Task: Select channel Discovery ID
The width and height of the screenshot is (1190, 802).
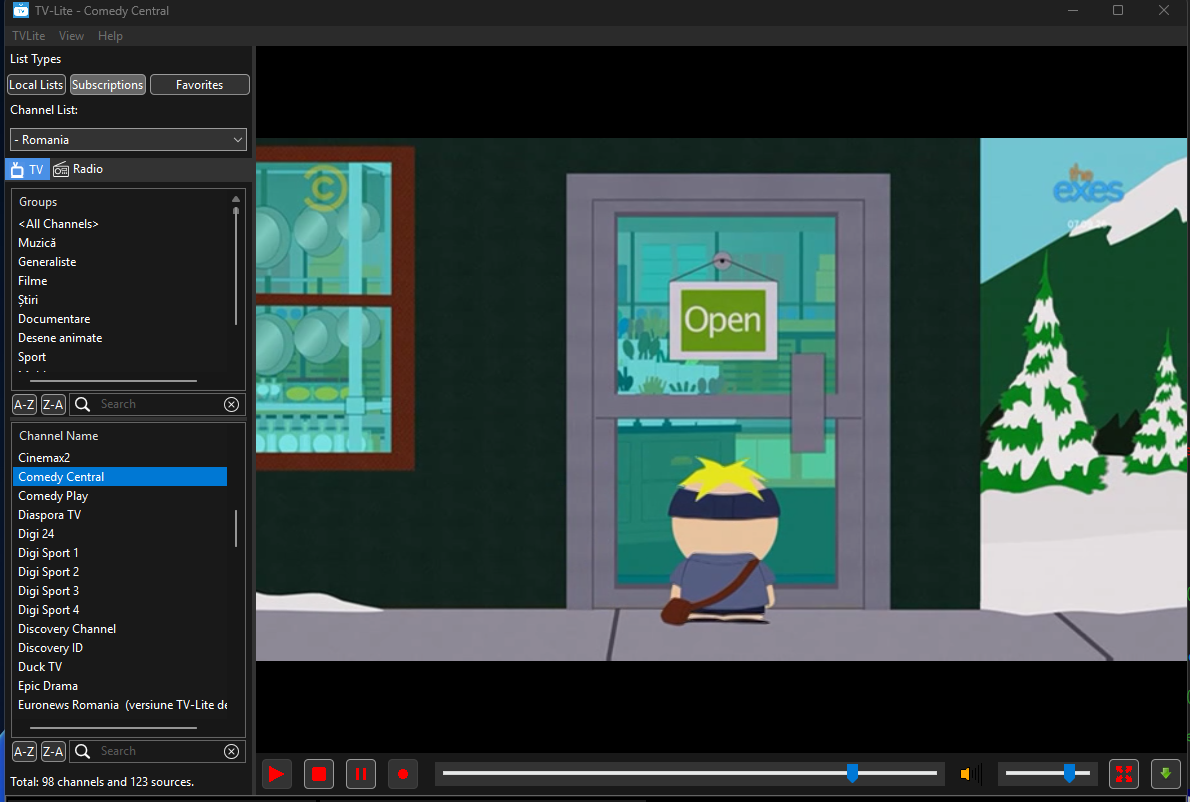Action: (x=120, y=647)
